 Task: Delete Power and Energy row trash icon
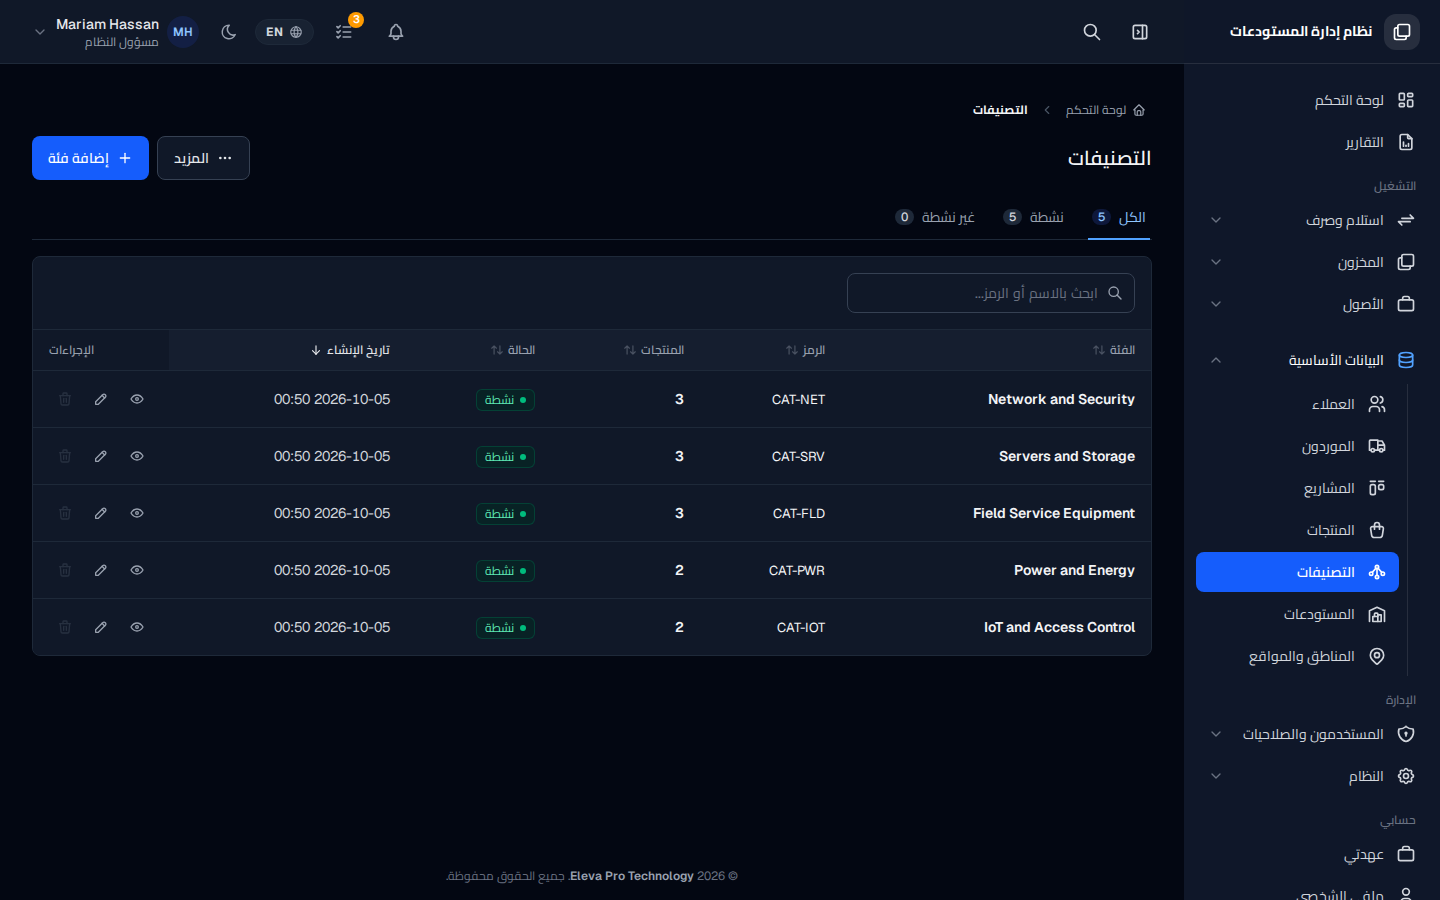pos(65,570)
